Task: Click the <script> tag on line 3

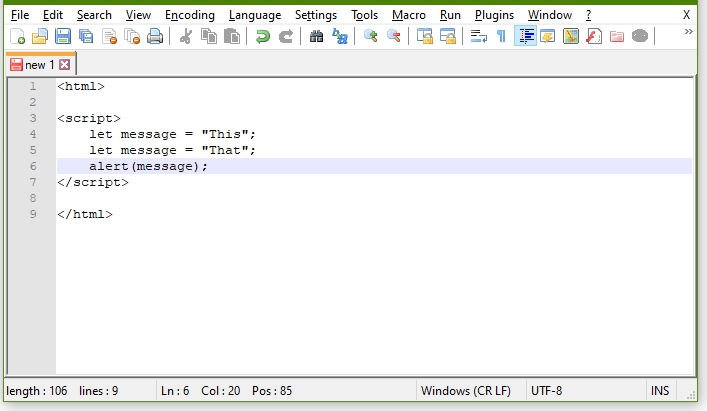Action: point(89,118)
